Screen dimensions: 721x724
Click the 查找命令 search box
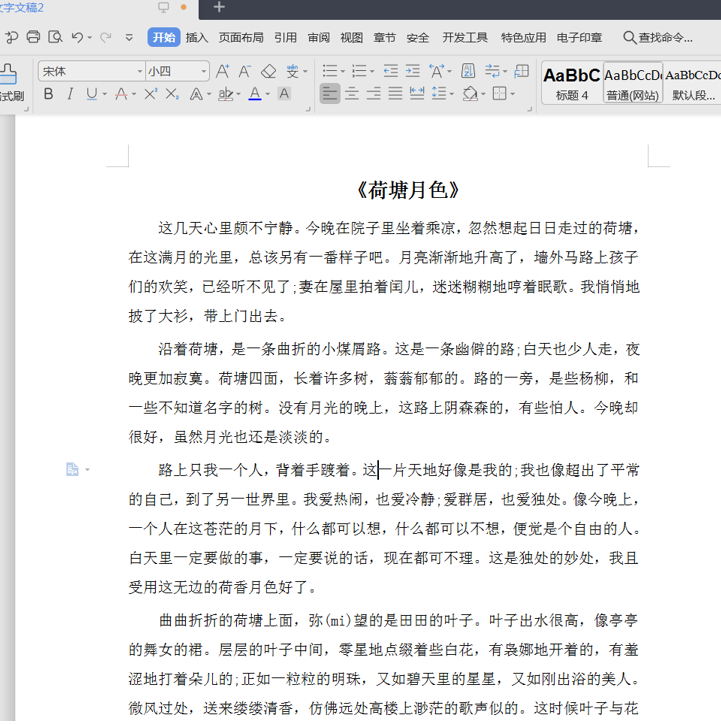point(658,37)
